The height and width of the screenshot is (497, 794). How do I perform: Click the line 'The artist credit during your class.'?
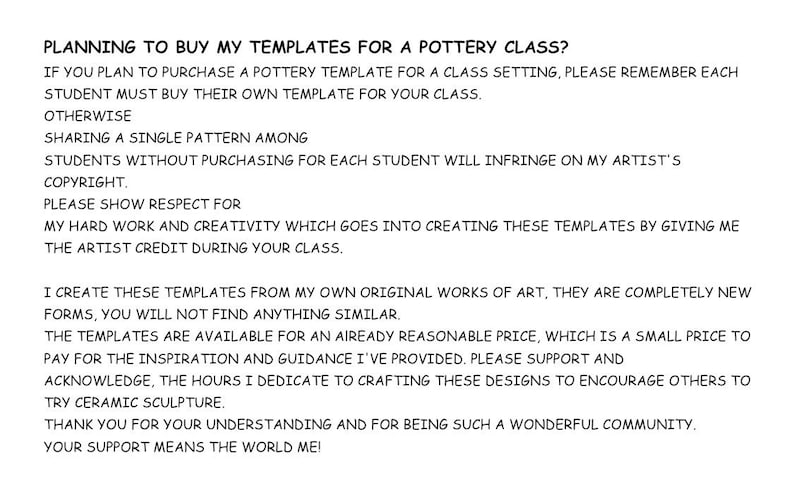click(x=193, y=248)
